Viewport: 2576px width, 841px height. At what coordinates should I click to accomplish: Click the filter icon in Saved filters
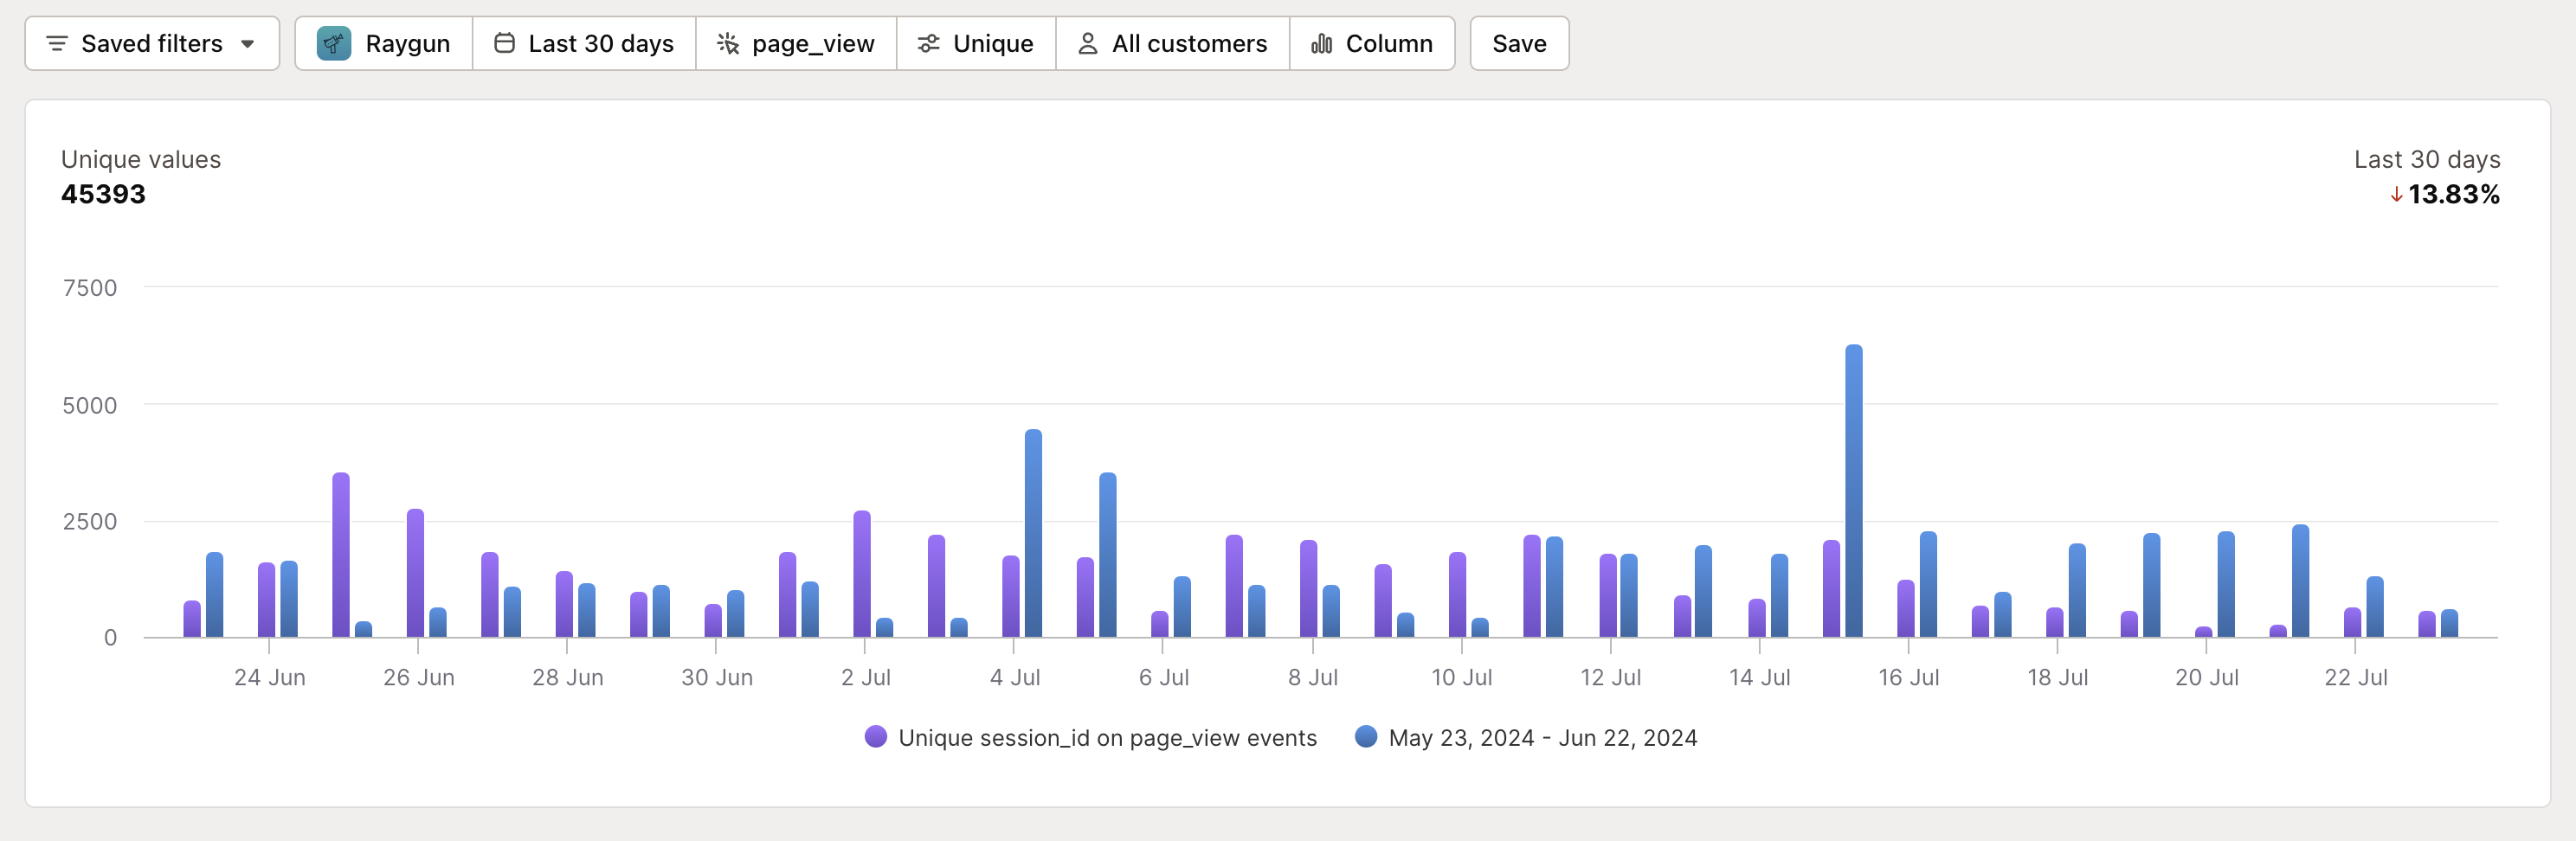click(x=57, y=43)
